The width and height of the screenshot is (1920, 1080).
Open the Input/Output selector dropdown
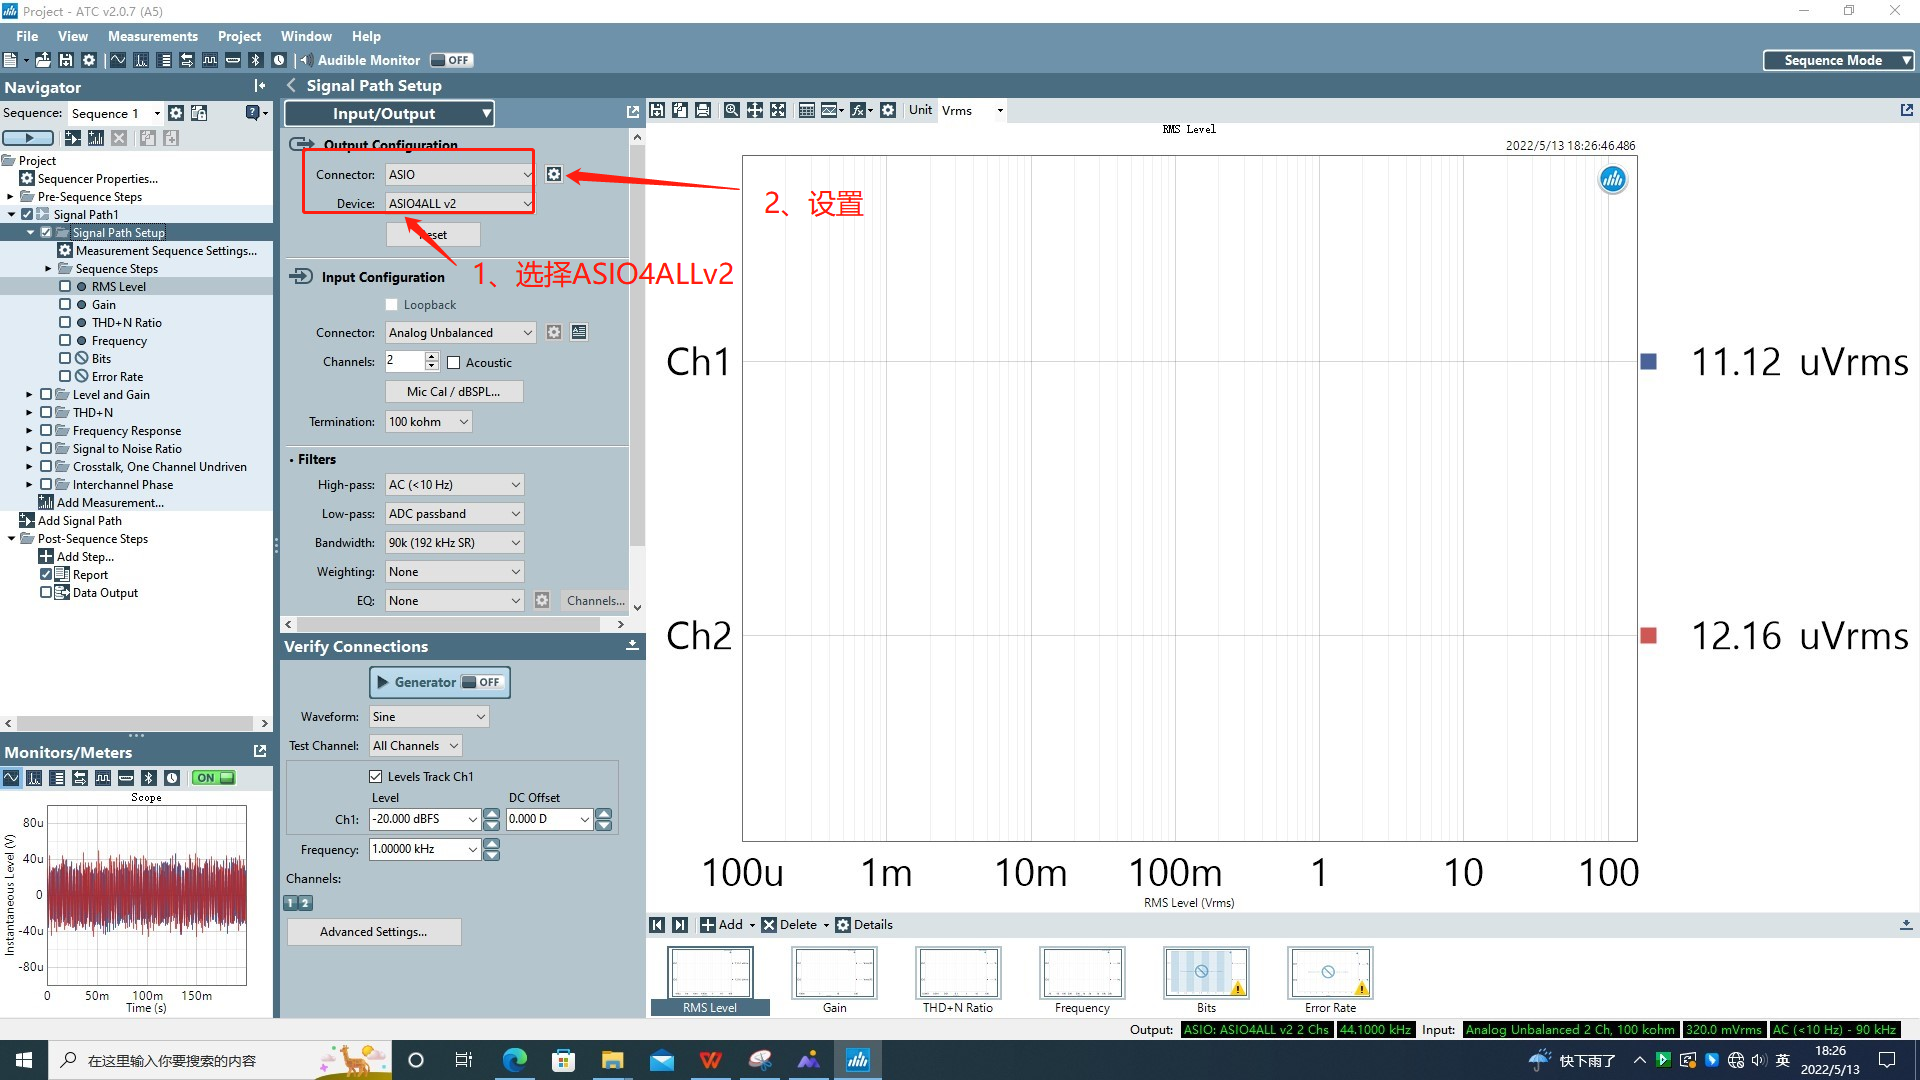click(x=390, y=113)
